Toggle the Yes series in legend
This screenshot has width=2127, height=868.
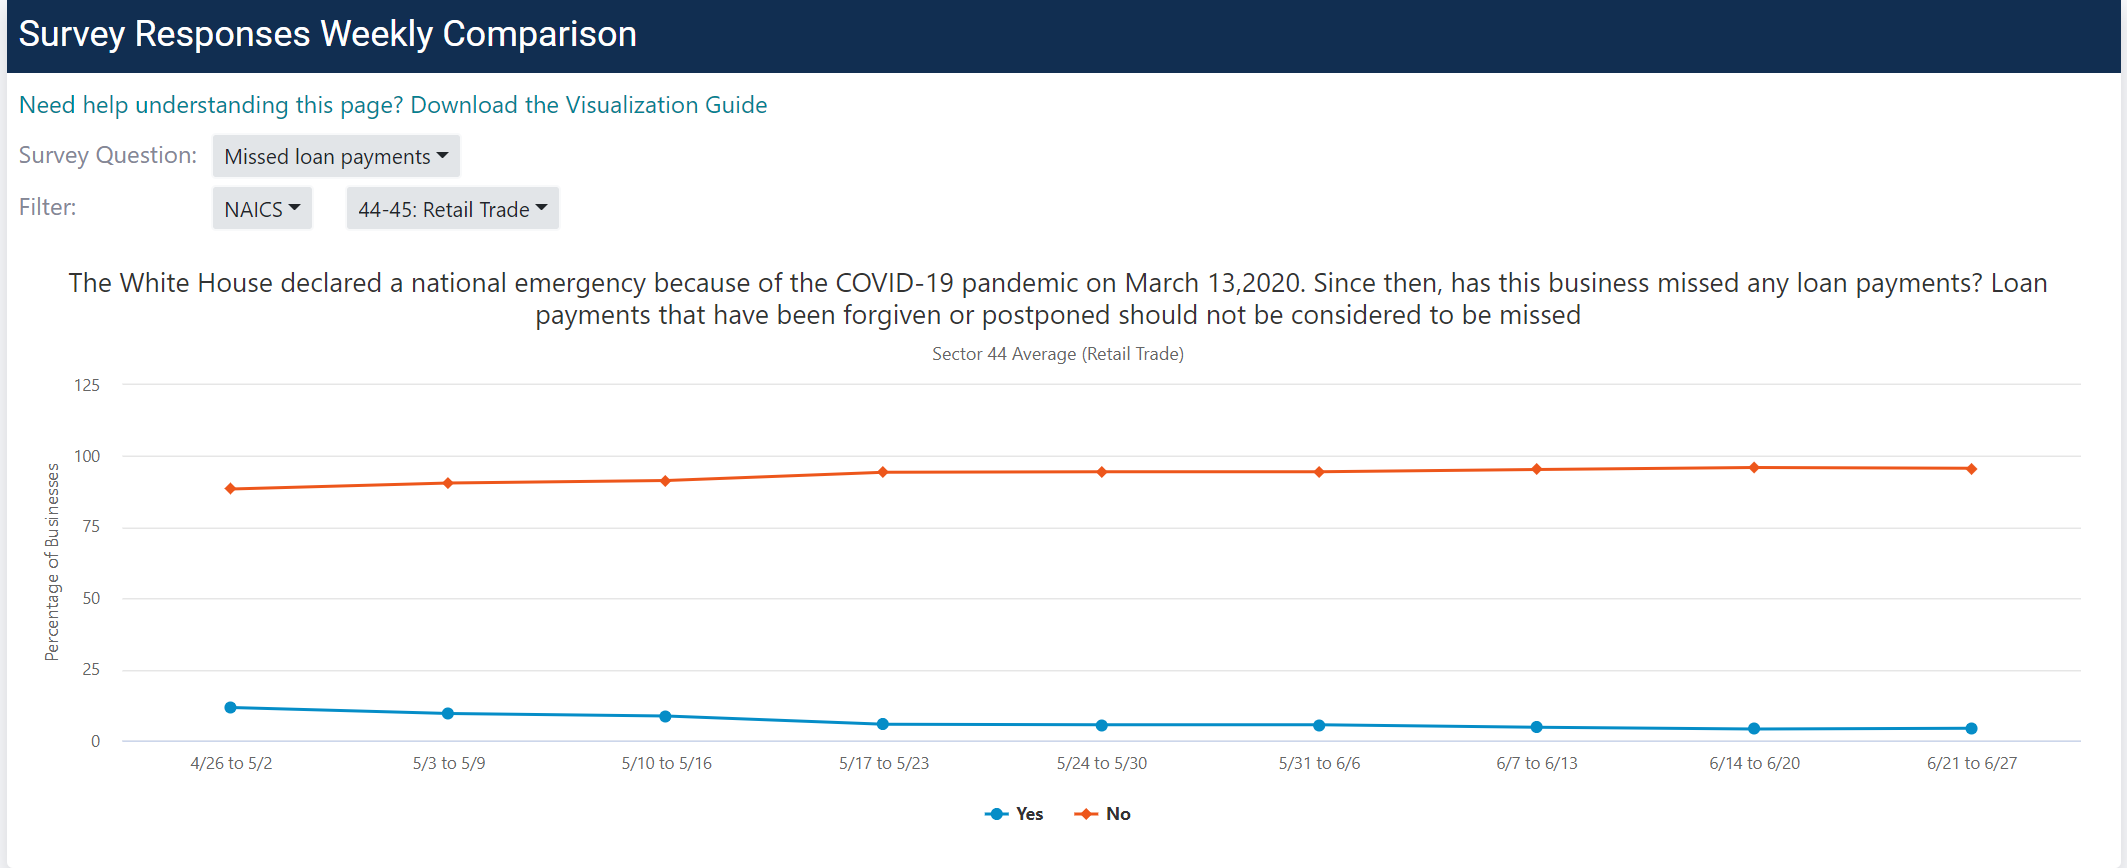coord(1029,814)
